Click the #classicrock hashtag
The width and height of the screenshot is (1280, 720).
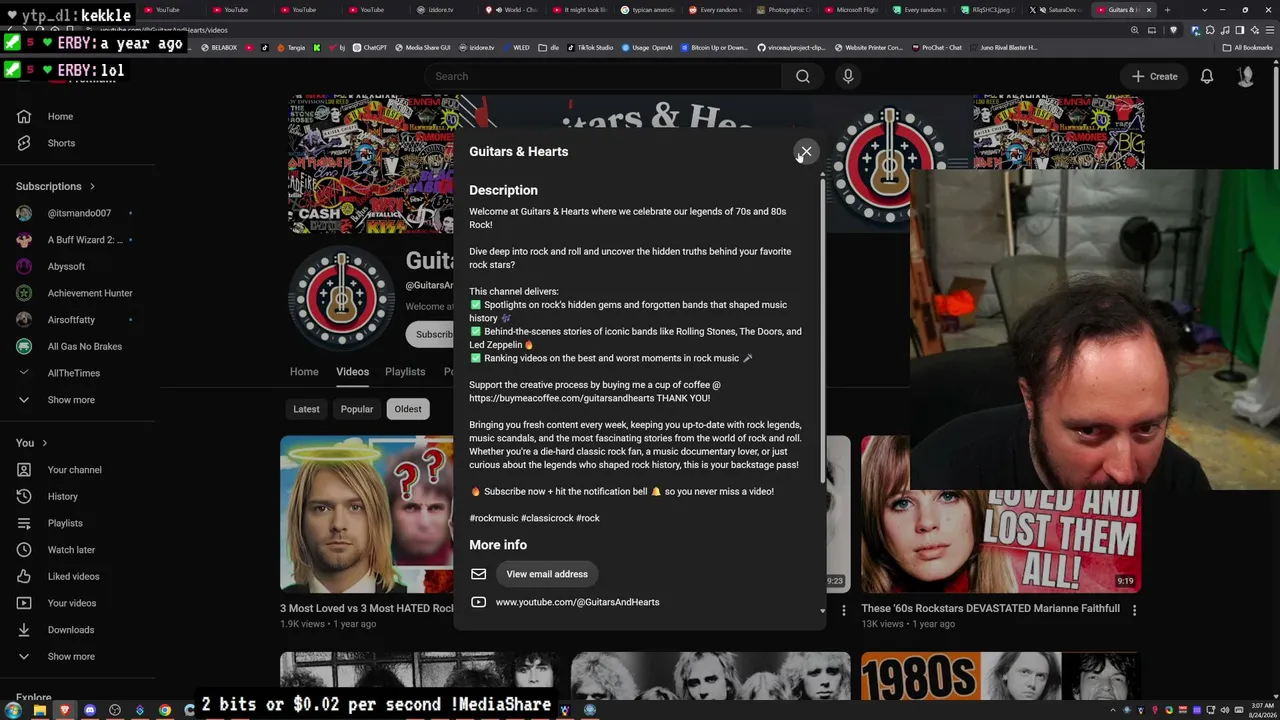point(547,518)
